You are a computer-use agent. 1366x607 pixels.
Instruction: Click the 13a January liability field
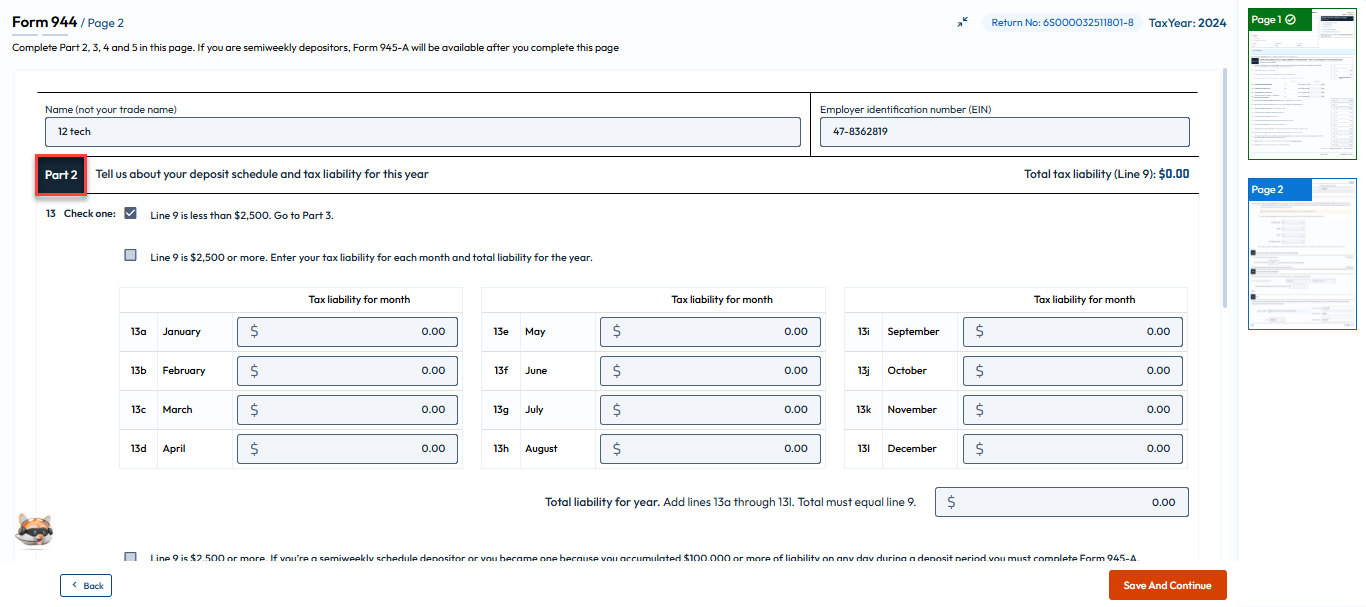(x=347, y=332)
